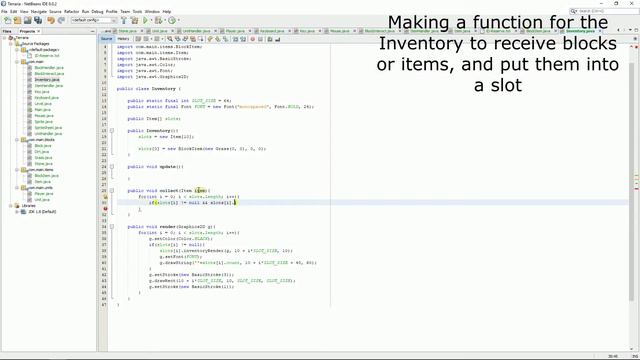This screenshot has width=640, height=360.
Task: Click the Build Project hammer icon
Action: pyautogui.click(x=124, y=20)
